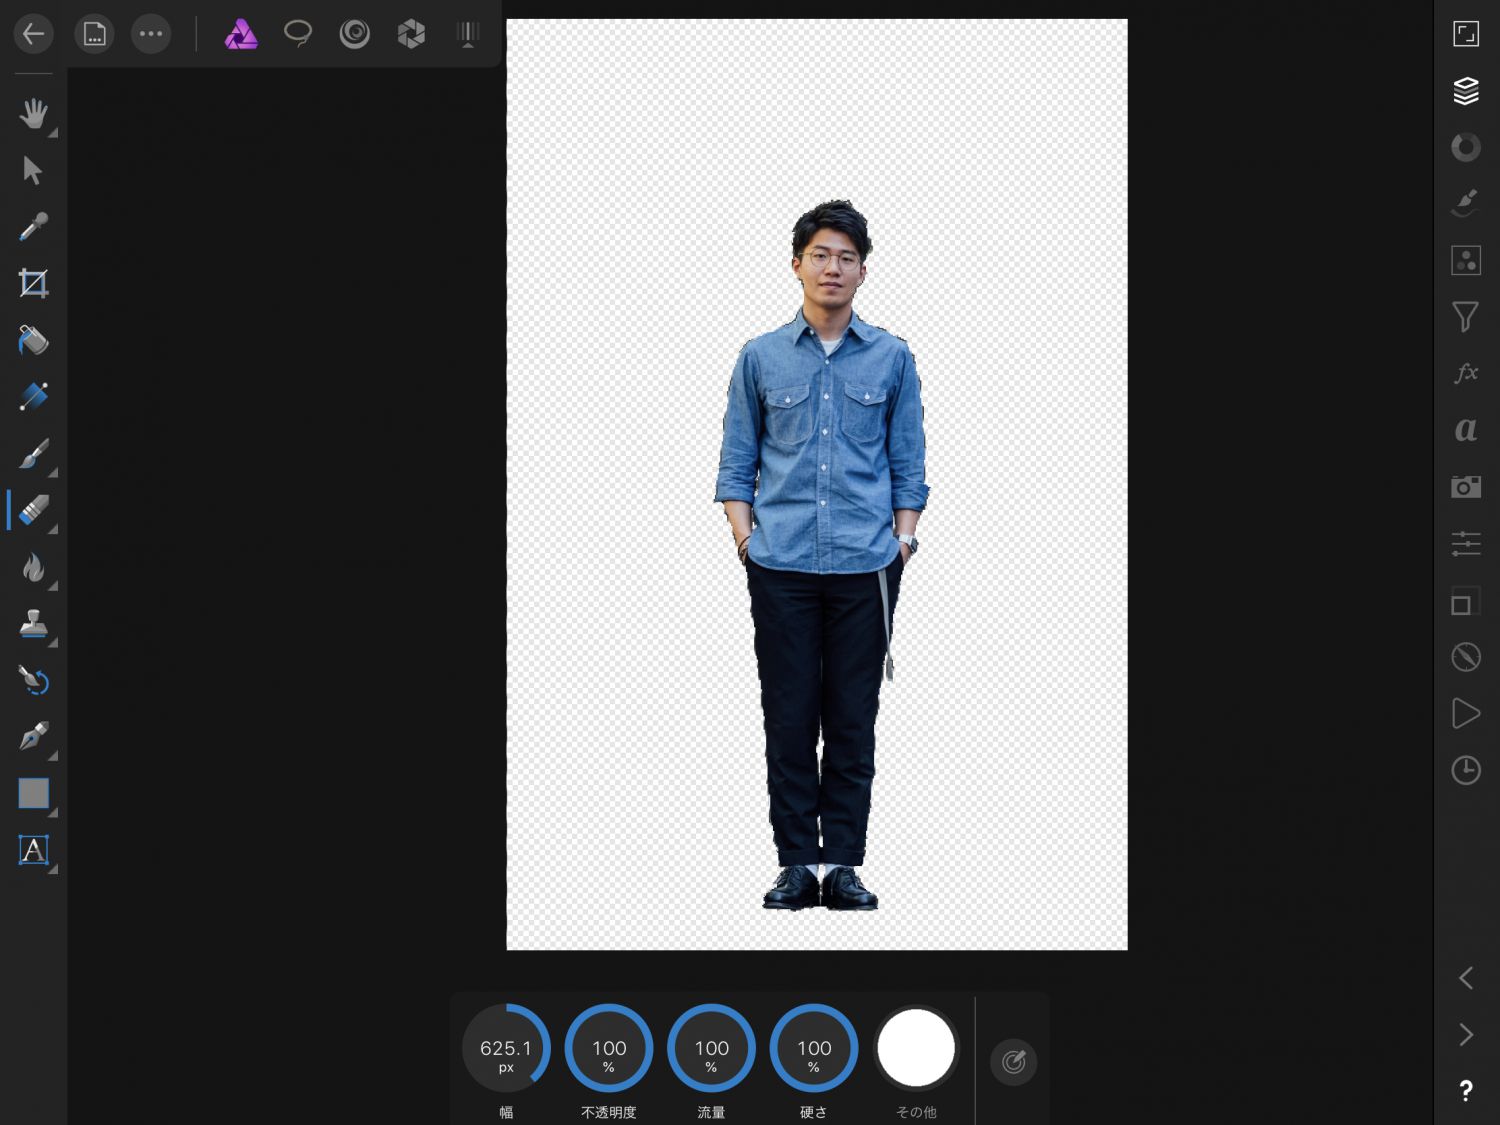Screen dimensions: 1500x1125
Task: Expand the Artistic Text tool options
Action: pyautogui.click(x=53, y=870)
